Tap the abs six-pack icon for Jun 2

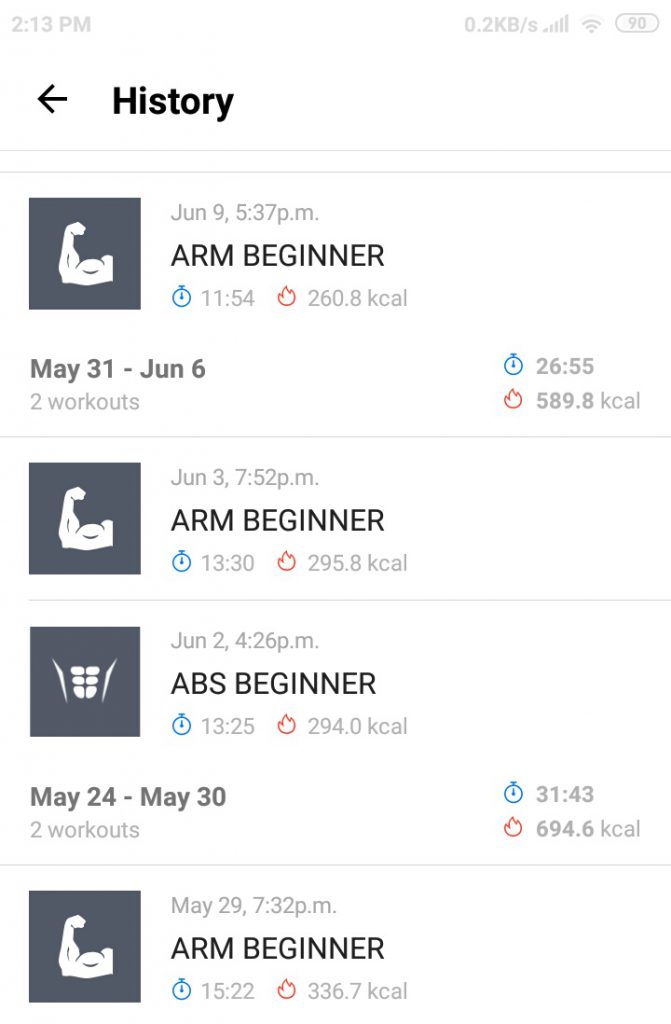click(x=85, y=682)
